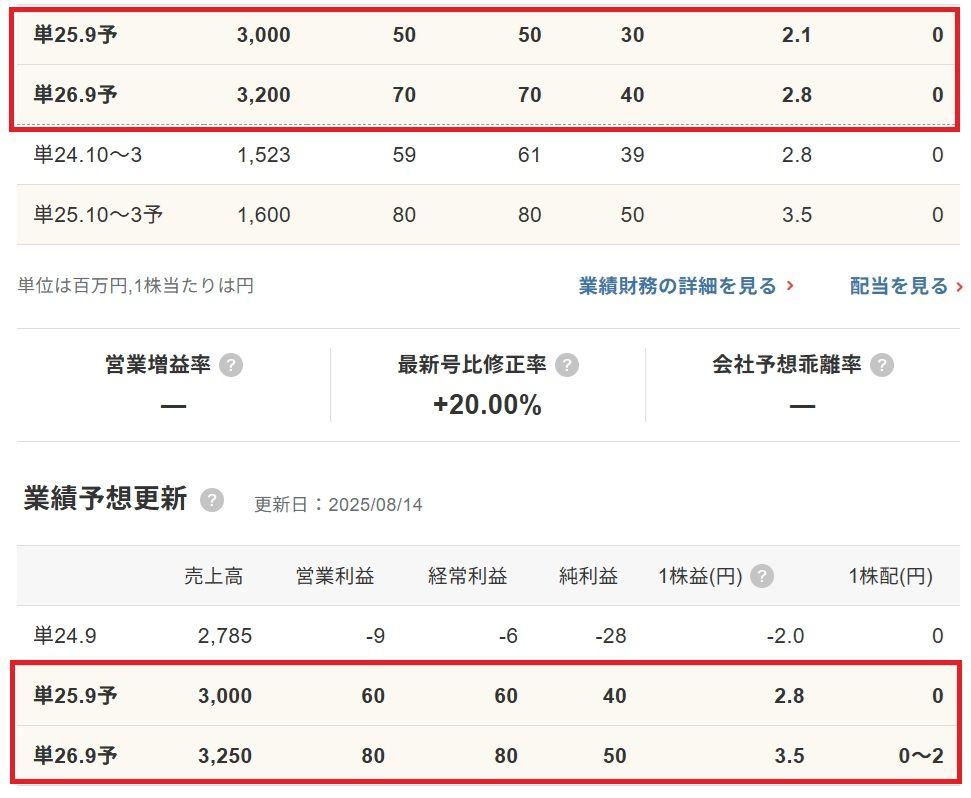The height and width of the screenshot is (798, 971).
Task: Click the 営業利益 column header
Action: click(x=335, y=576)
